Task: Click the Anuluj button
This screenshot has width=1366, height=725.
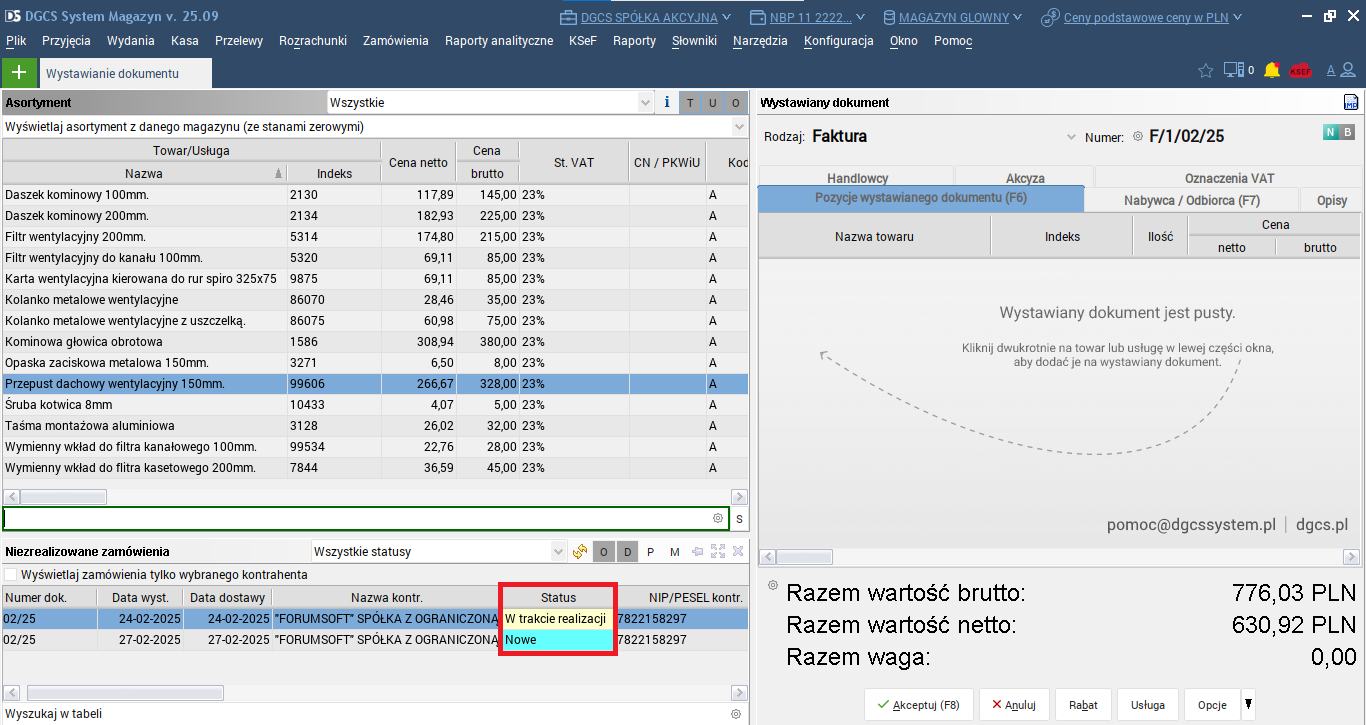Action: 1014,705
